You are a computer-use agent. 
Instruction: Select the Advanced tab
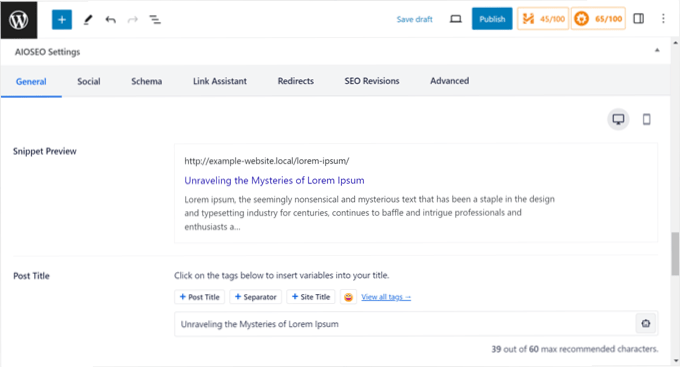(450, 81)
